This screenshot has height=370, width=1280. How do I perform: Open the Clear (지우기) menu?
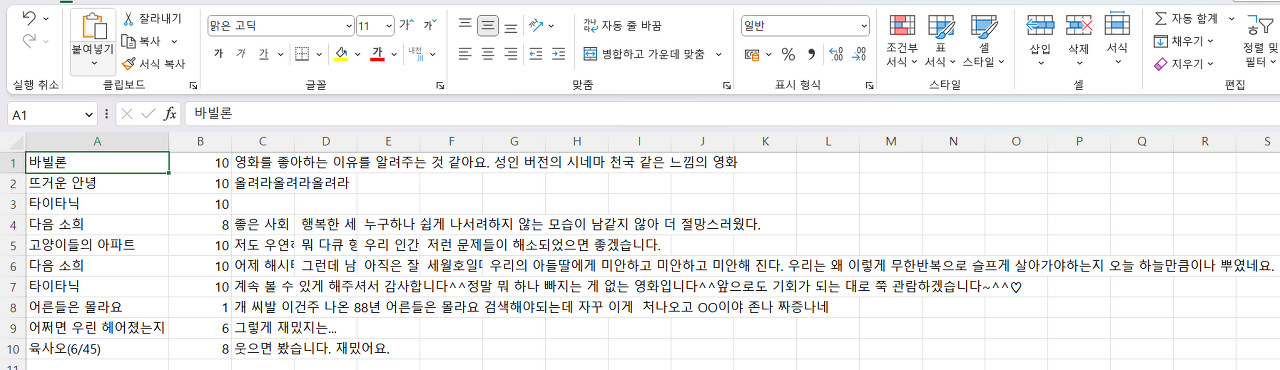click(x=1183, y=63)
